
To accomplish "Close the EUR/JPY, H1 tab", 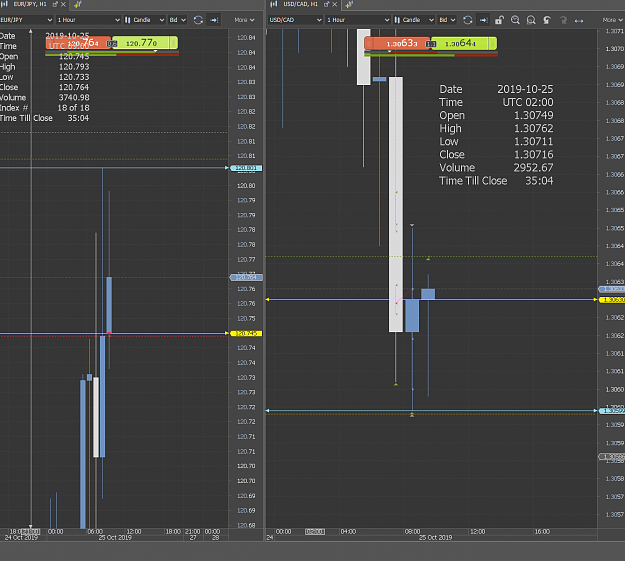I will (63, 4).
